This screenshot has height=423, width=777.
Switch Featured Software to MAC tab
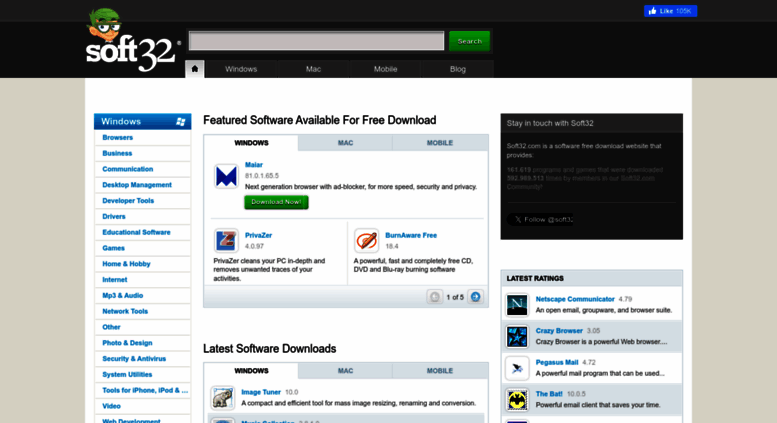pyautogui.click(x=345, y=143)
